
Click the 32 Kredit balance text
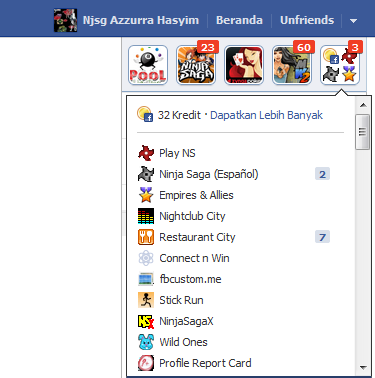tap(179, 115)
